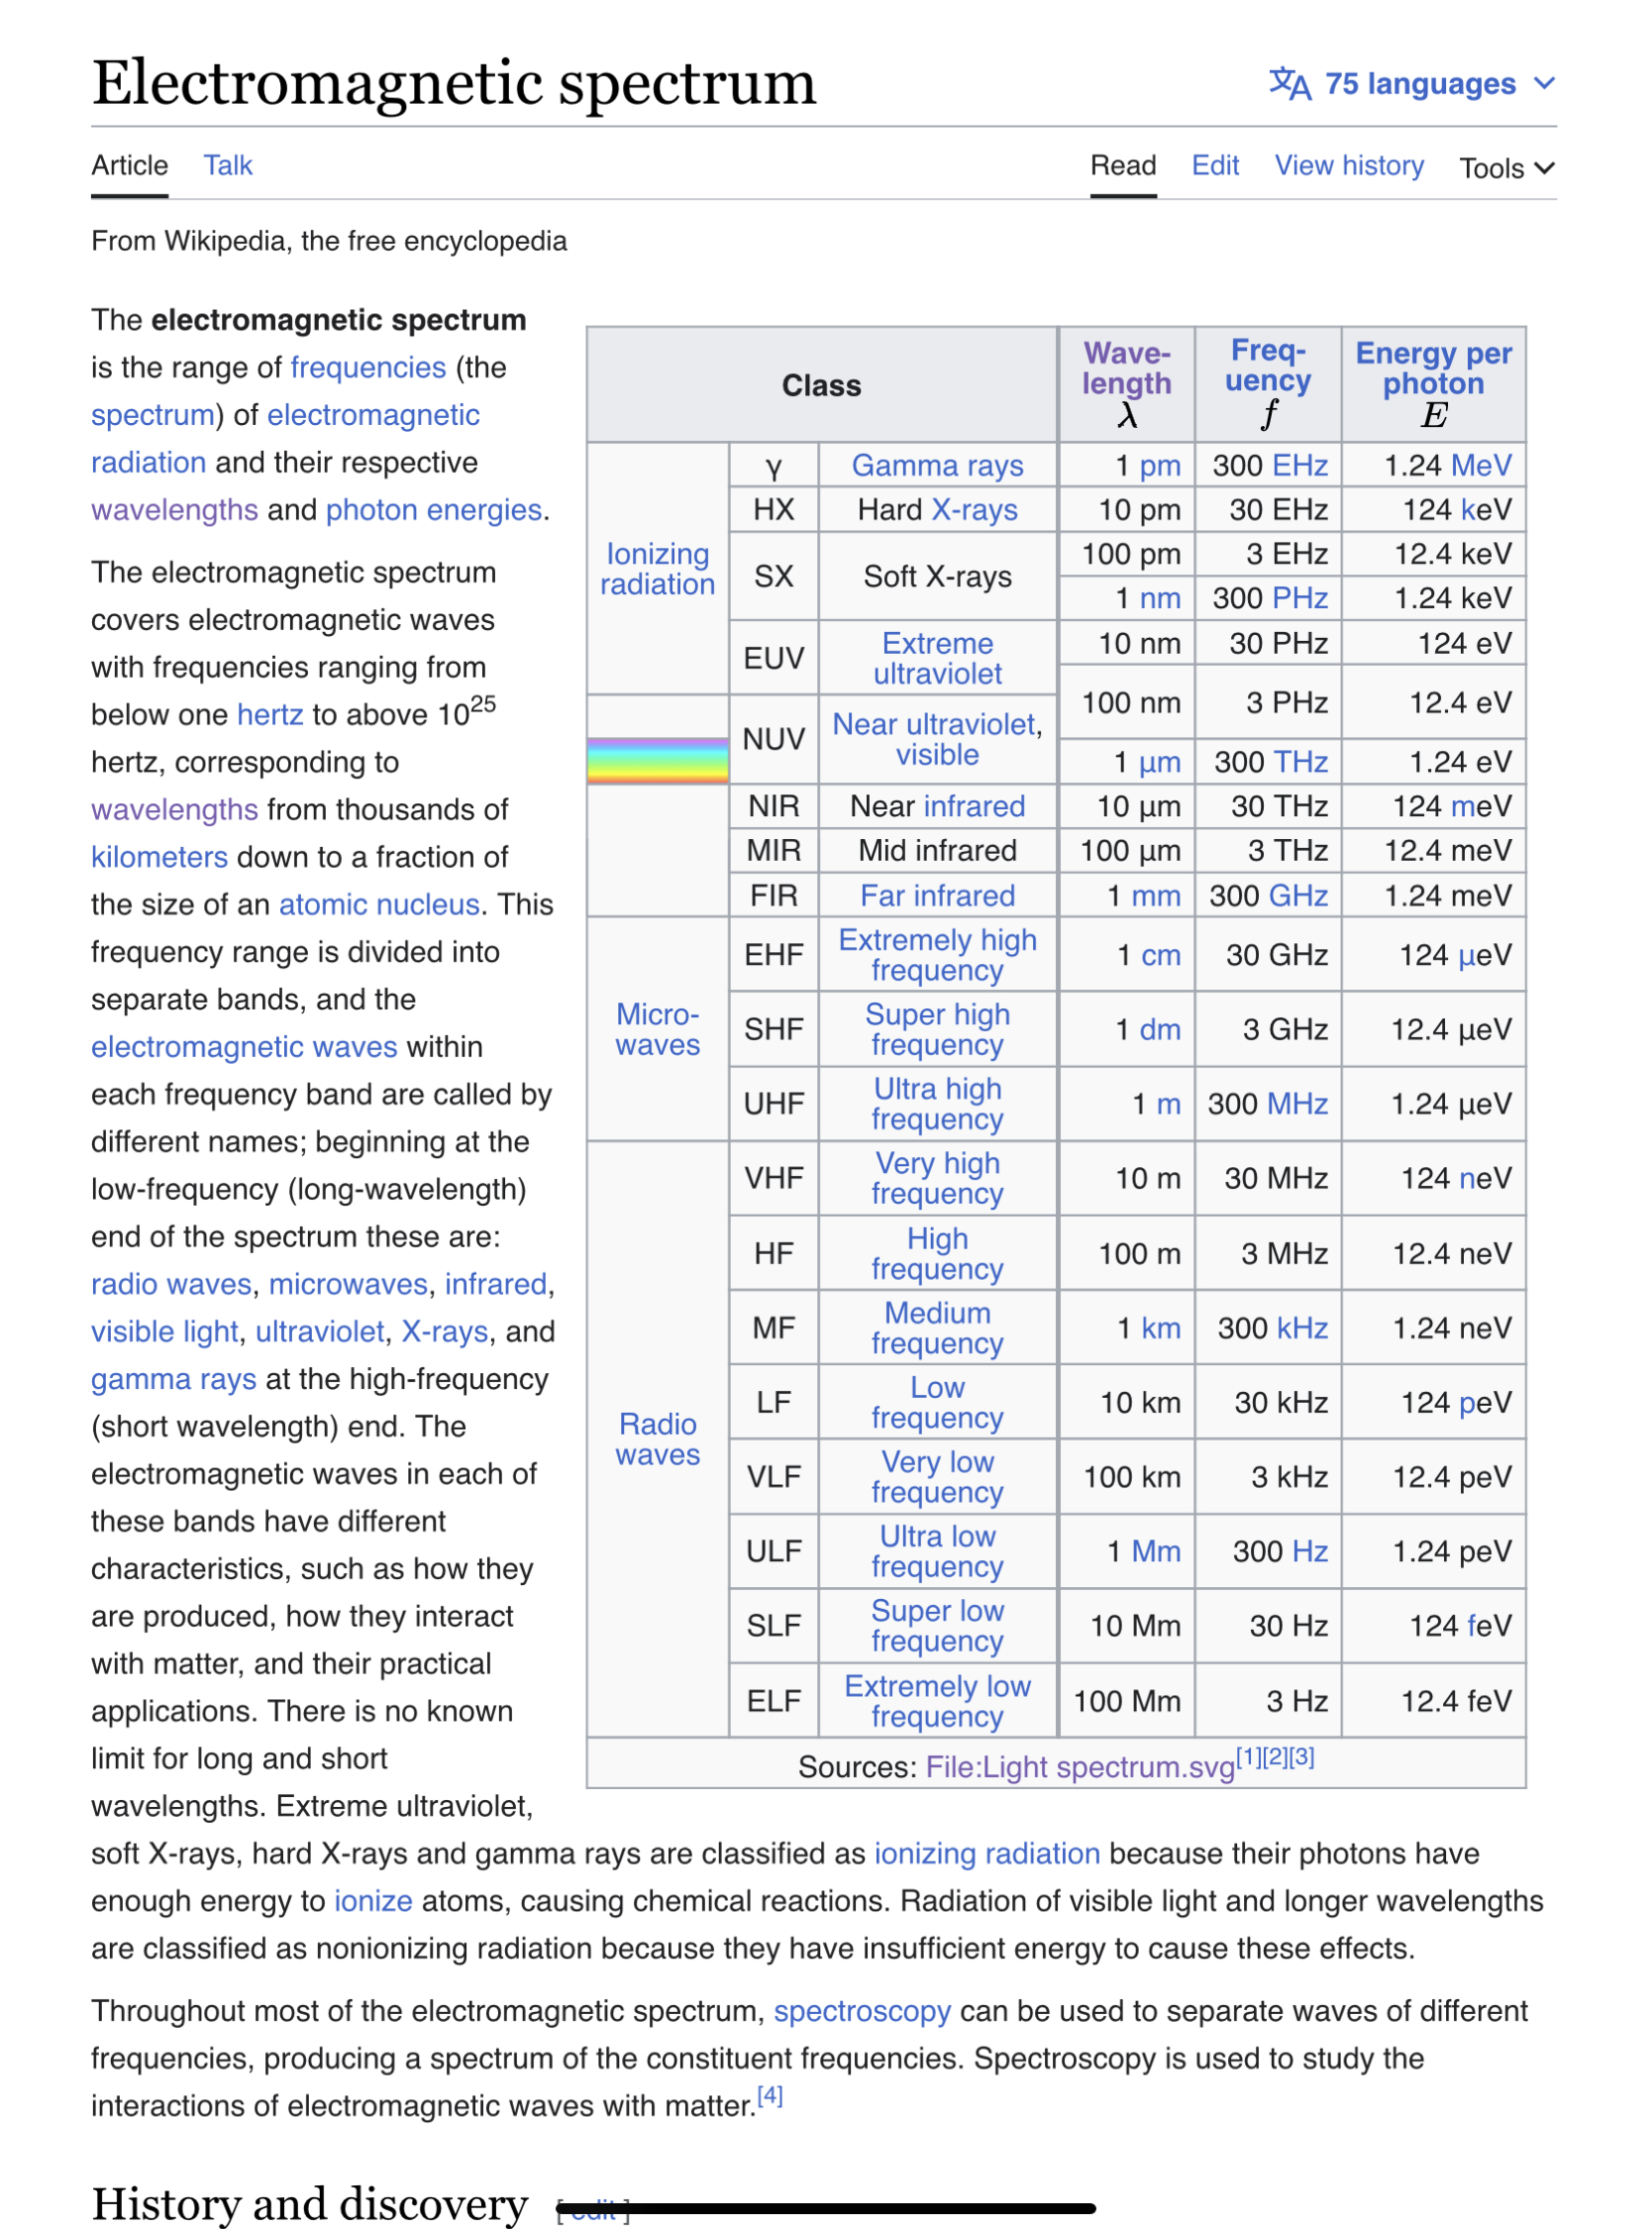Follow the spectroscopy link in paragraph
The height and width of the screenshot is (2229, 1652).
pos(861,2011)
